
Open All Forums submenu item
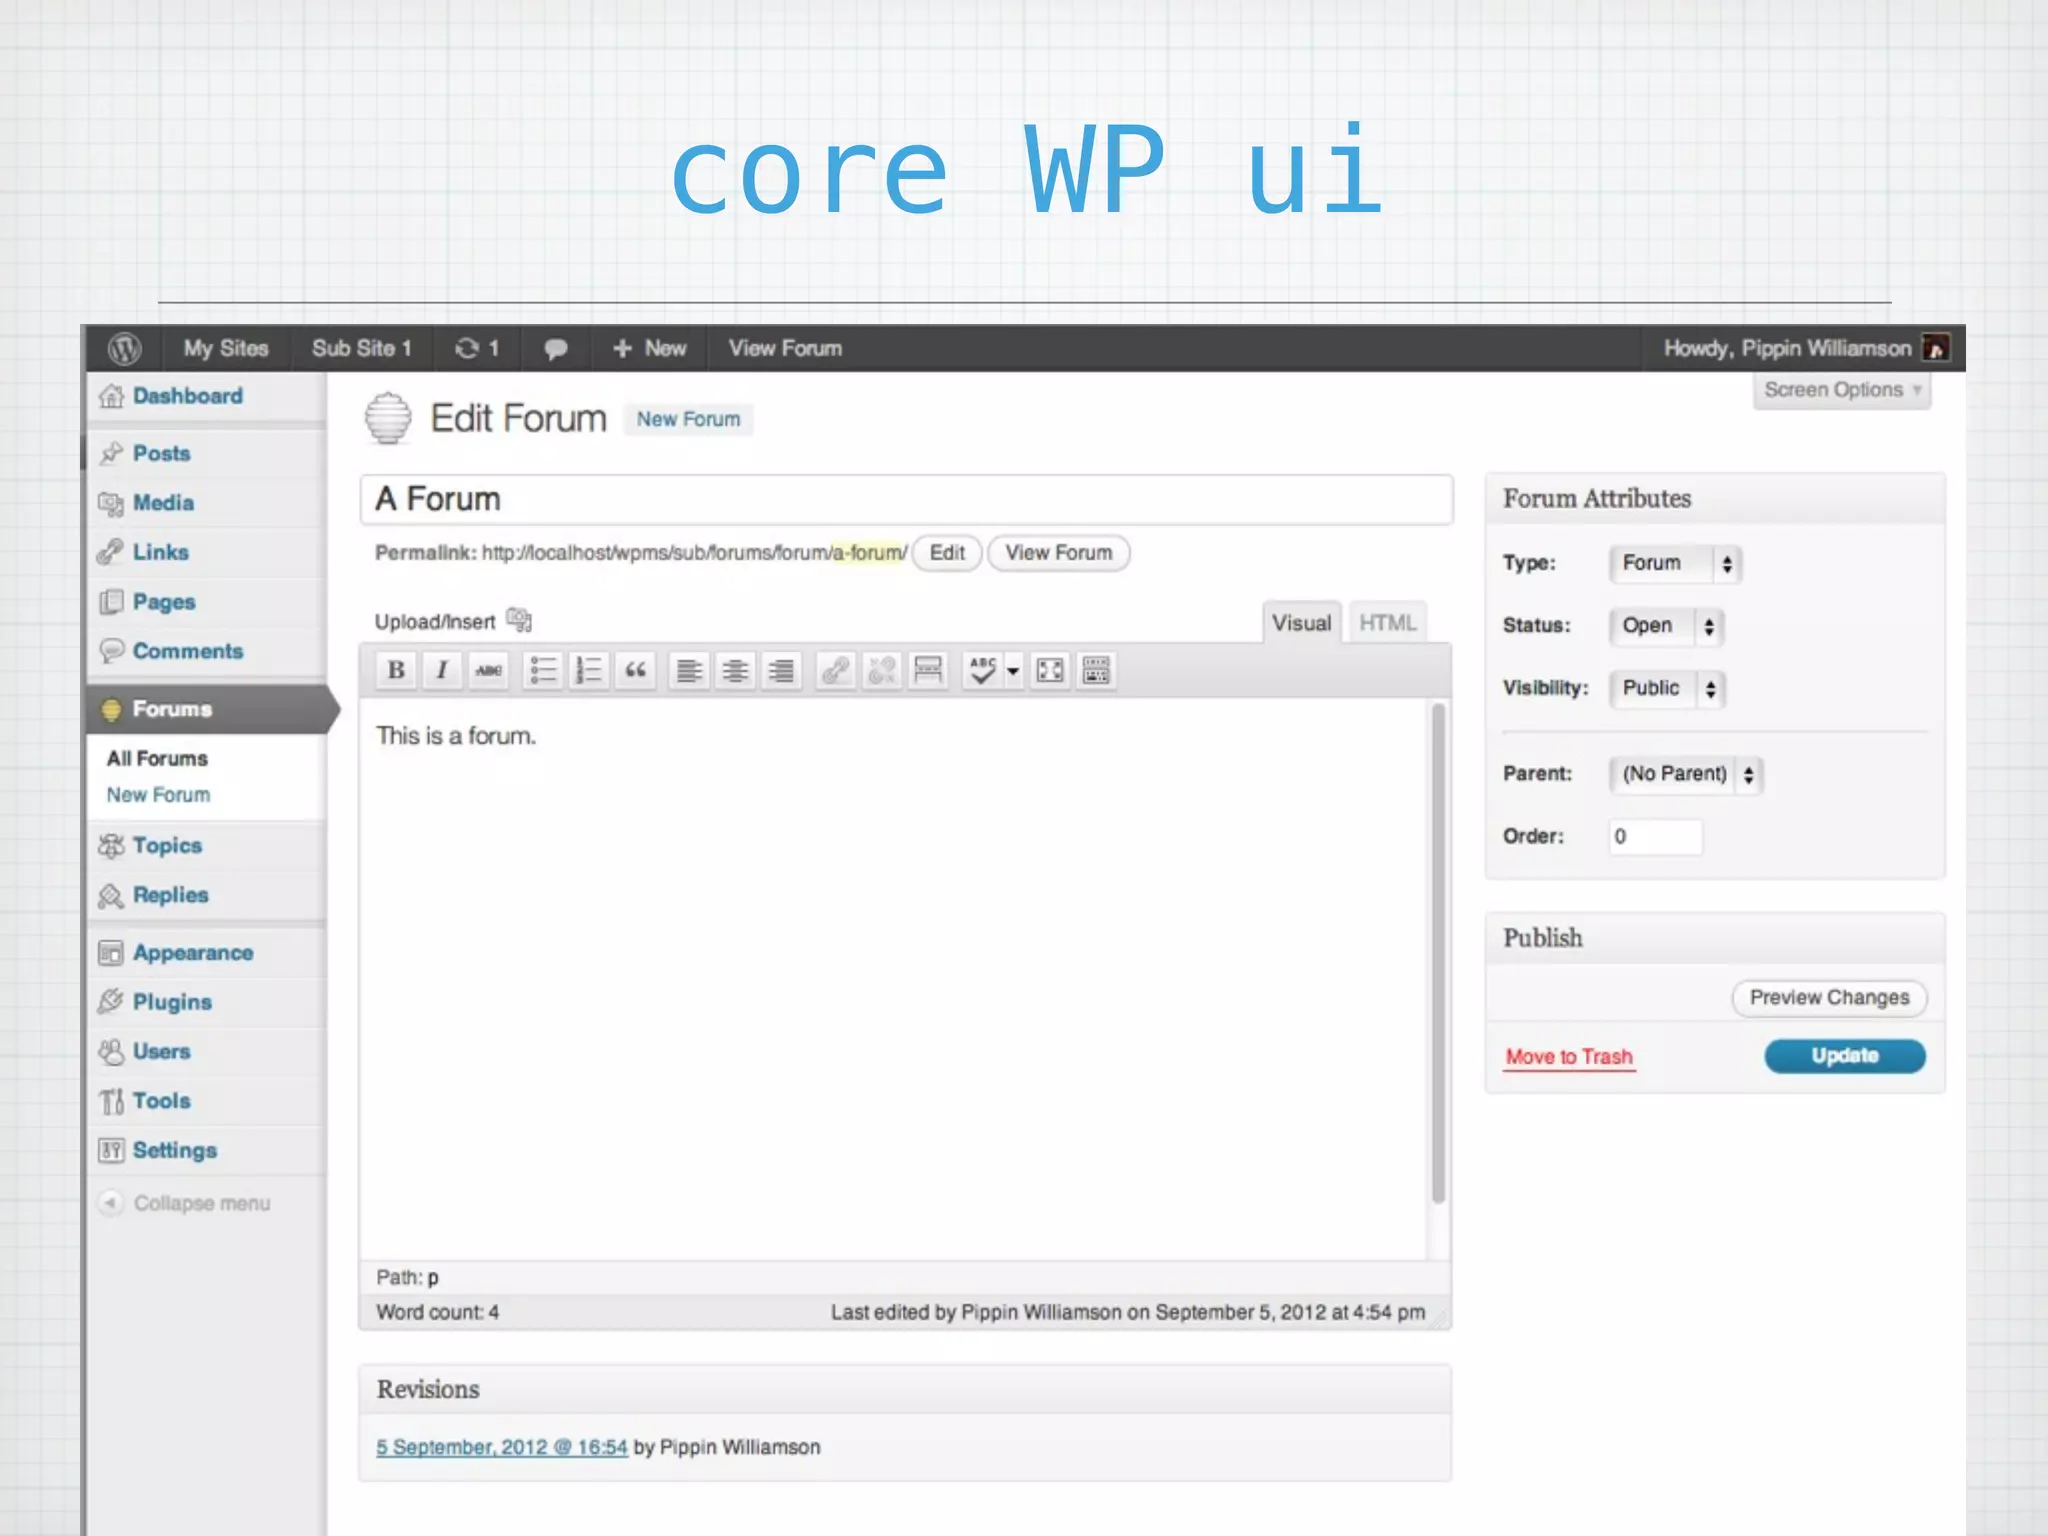click(157, 759)
